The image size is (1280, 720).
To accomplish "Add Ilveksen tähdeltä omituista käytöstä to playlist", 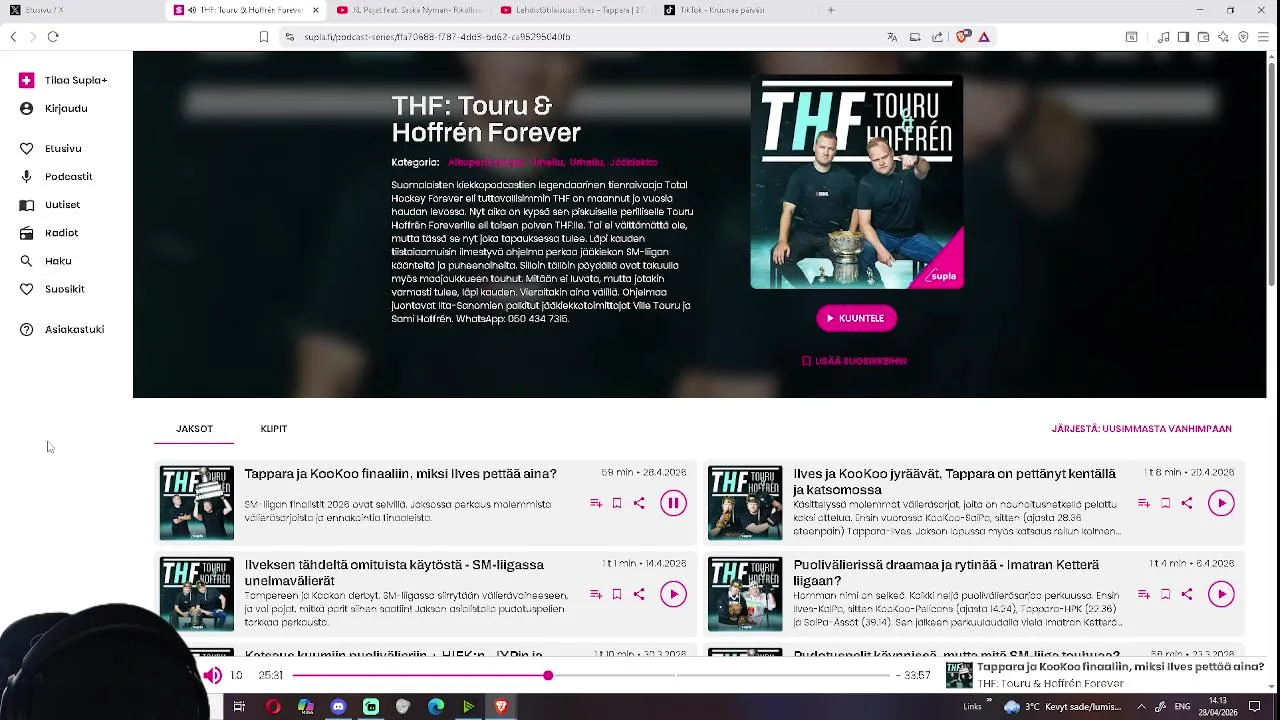I will pyautogui.click(x=596, y=594).
